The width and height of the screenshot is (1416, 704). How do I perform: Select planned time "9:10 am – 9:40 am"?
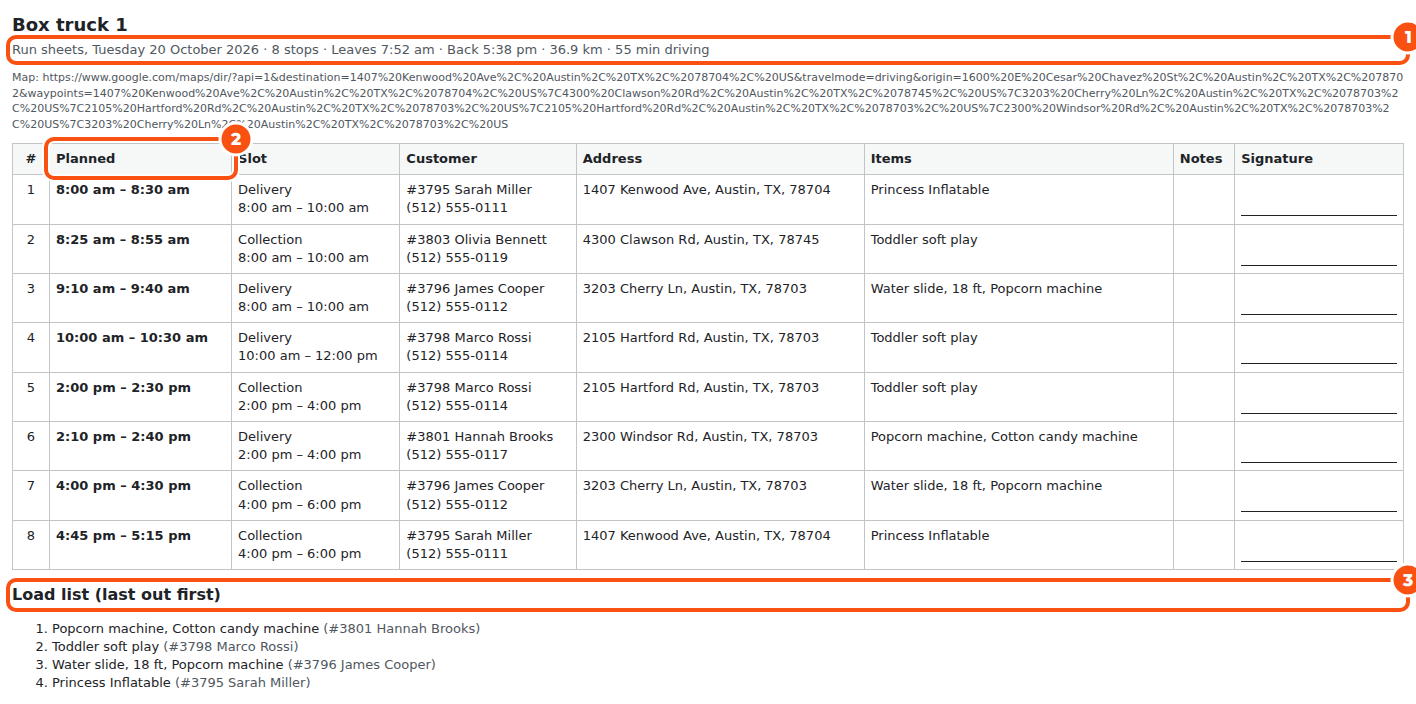pyautogui.click(x=122, y=288)
